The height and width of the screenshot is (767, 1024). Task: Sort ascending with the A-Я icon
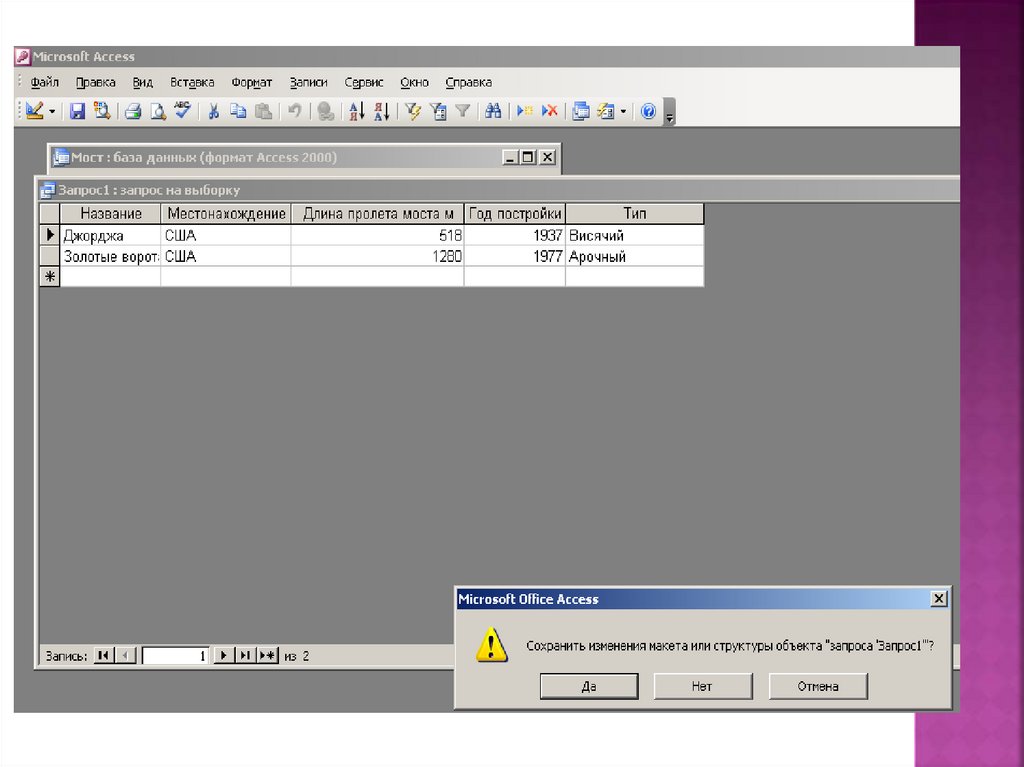[x=357, y=111]
